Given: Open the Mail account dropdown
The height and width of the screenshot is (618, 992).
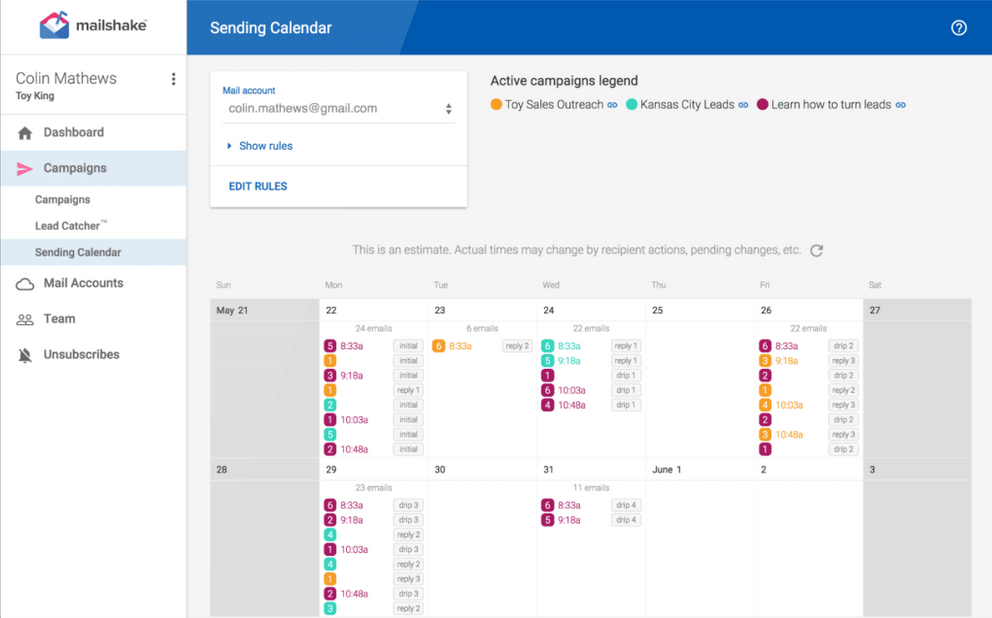Looking at the screenshot, I should (x=338, y=109).
